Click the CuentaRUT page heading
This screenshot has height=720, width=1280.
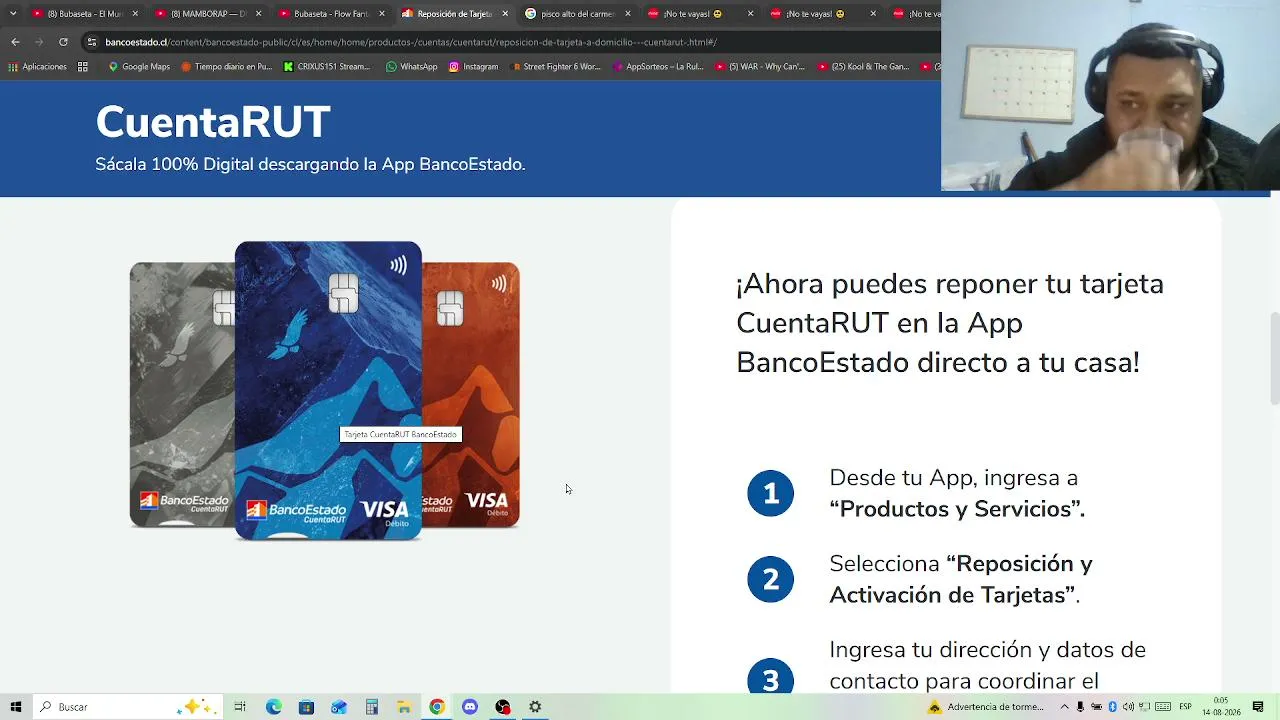213,122
